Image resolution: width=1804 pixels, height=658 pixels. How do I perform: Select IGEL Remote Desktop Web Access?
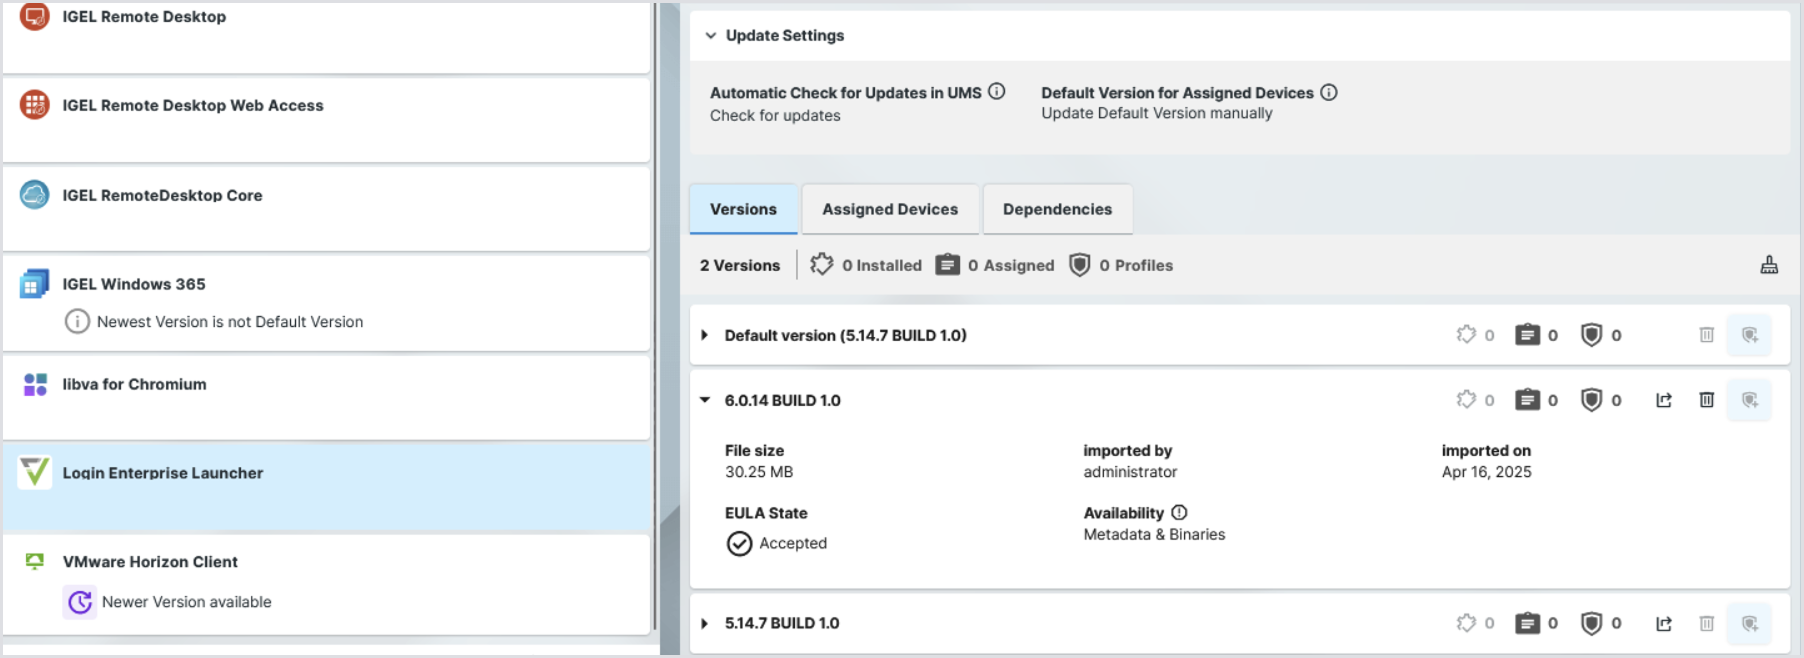(x=193, y=105)
